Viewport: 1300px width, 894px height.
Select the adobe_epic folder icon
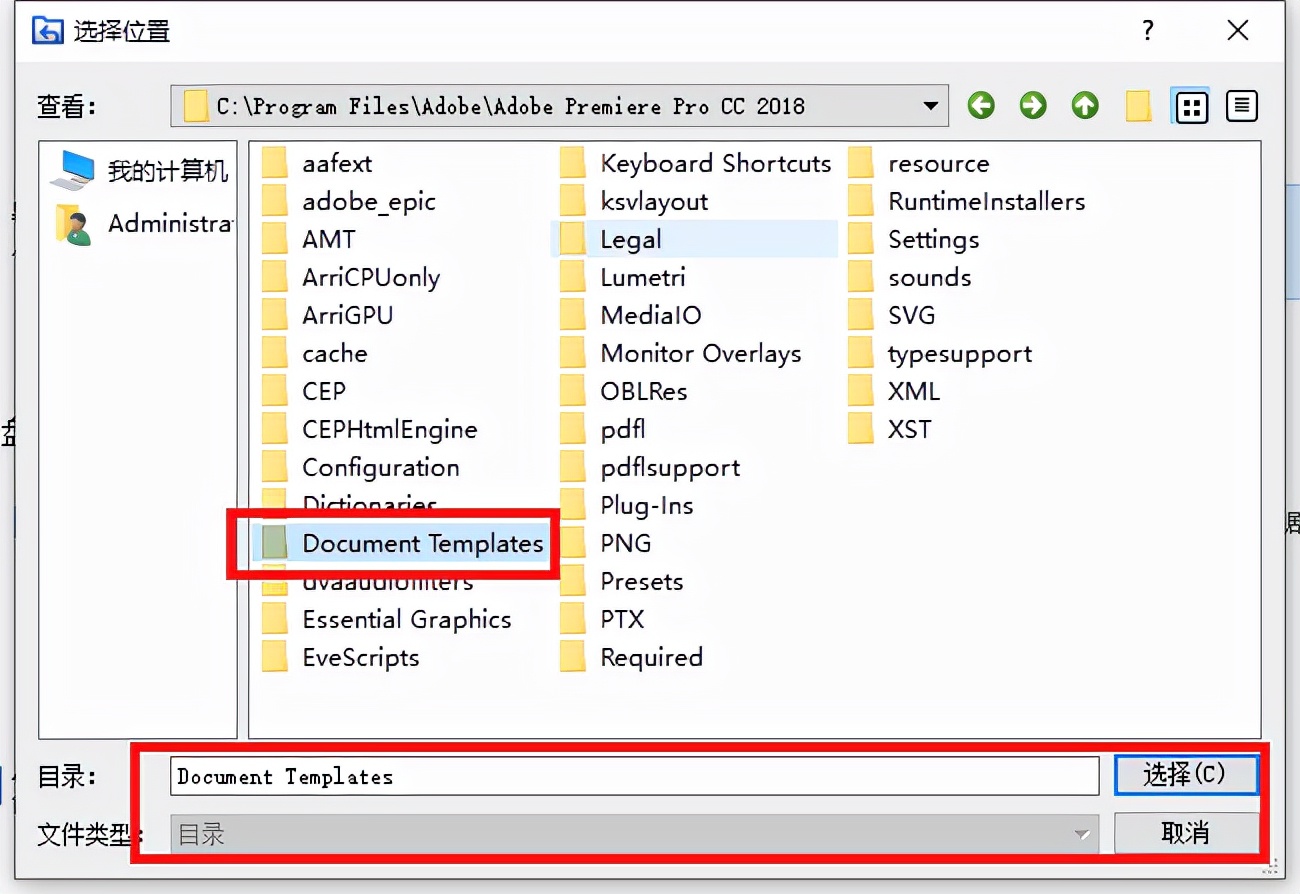[275, 201]
